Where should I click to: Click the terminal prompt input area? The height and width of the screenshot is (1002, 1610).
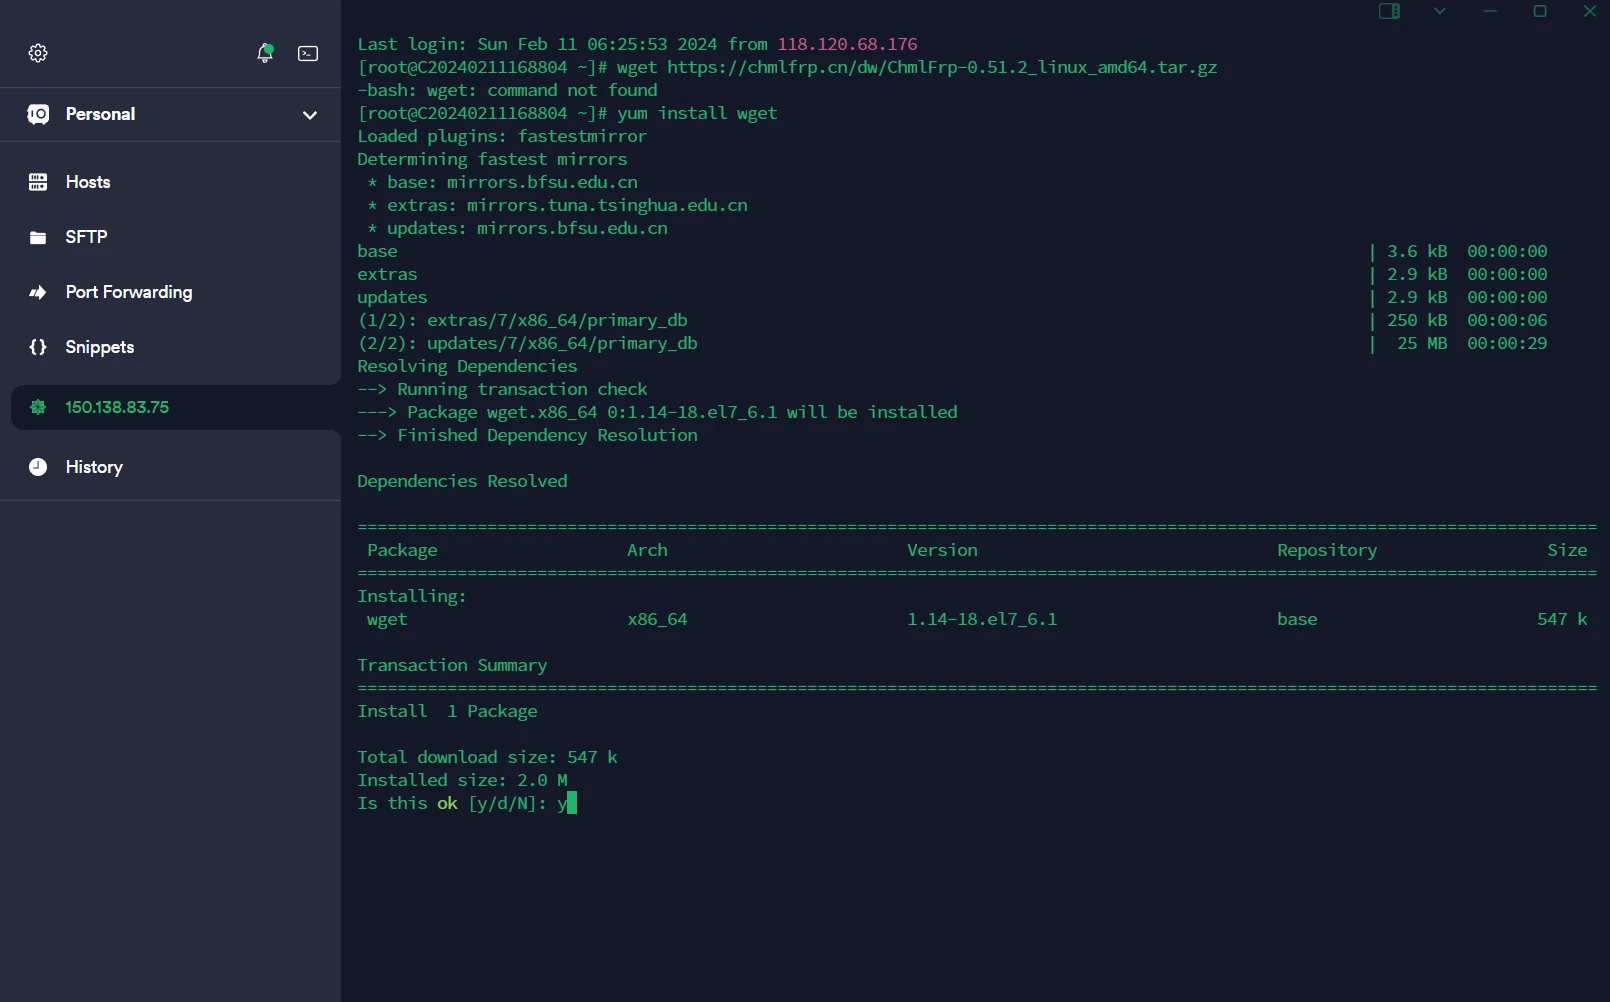tap(570, 803)
